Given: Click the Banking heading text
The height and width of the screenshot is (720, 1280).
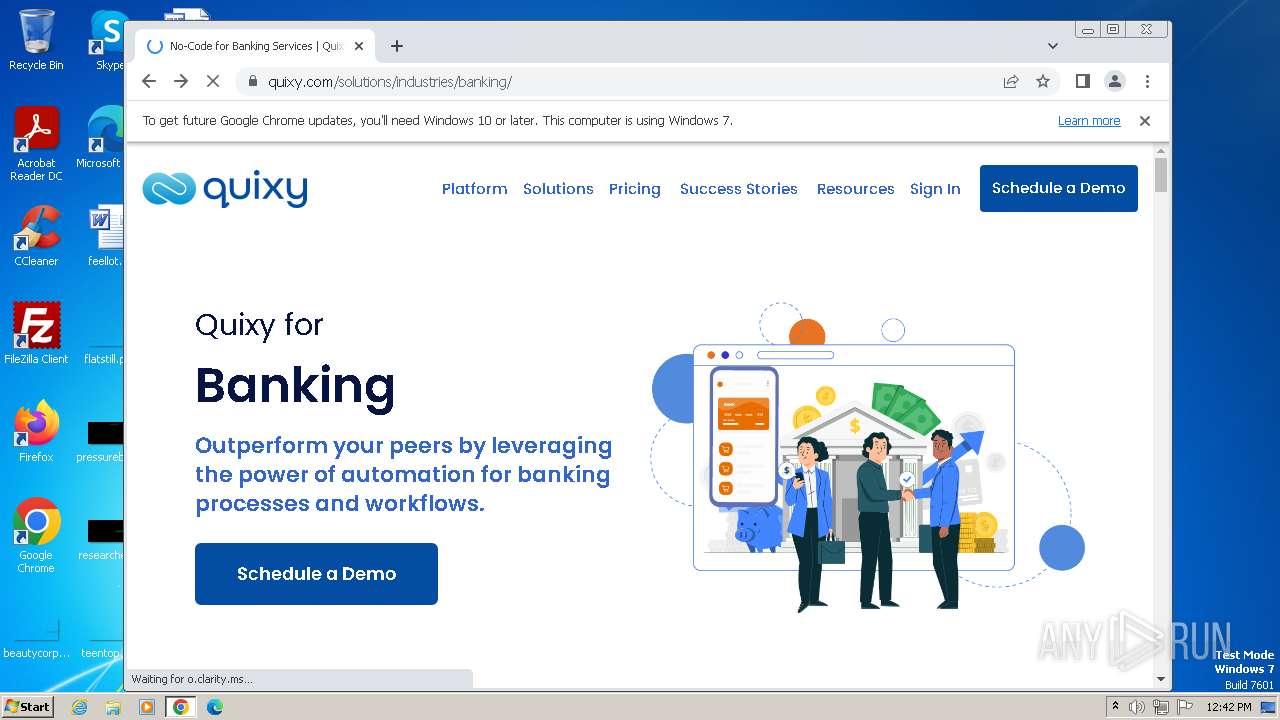Looking at the screenshot, I should click(x=295, y=387).
